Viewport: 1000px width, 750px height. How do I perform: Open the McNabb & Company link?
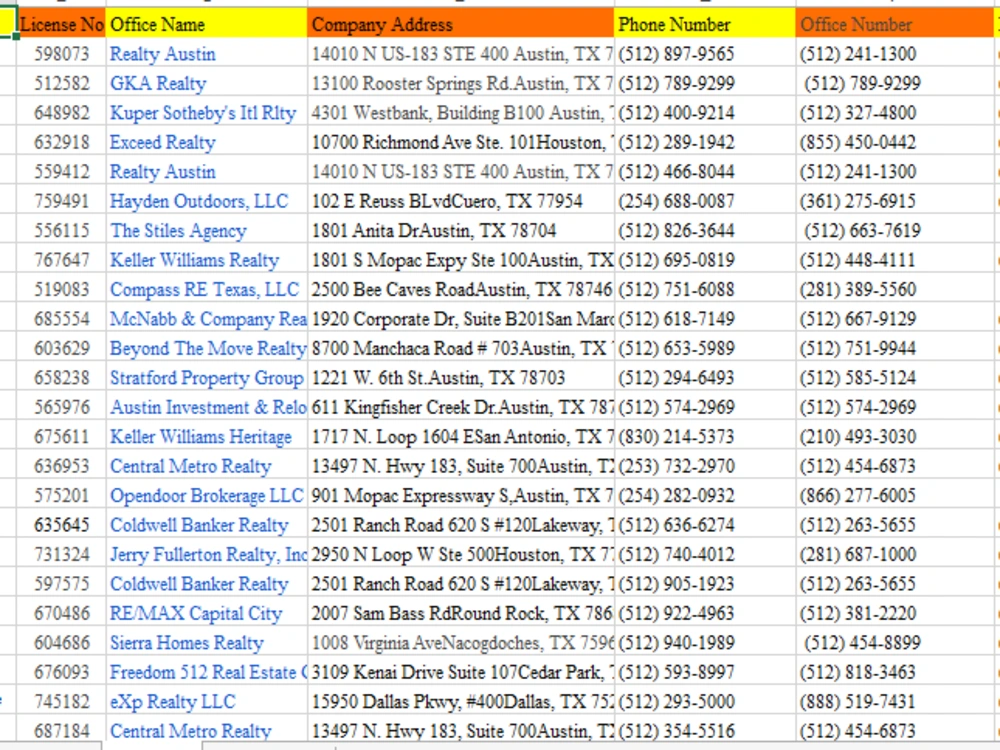coord(208,319)
